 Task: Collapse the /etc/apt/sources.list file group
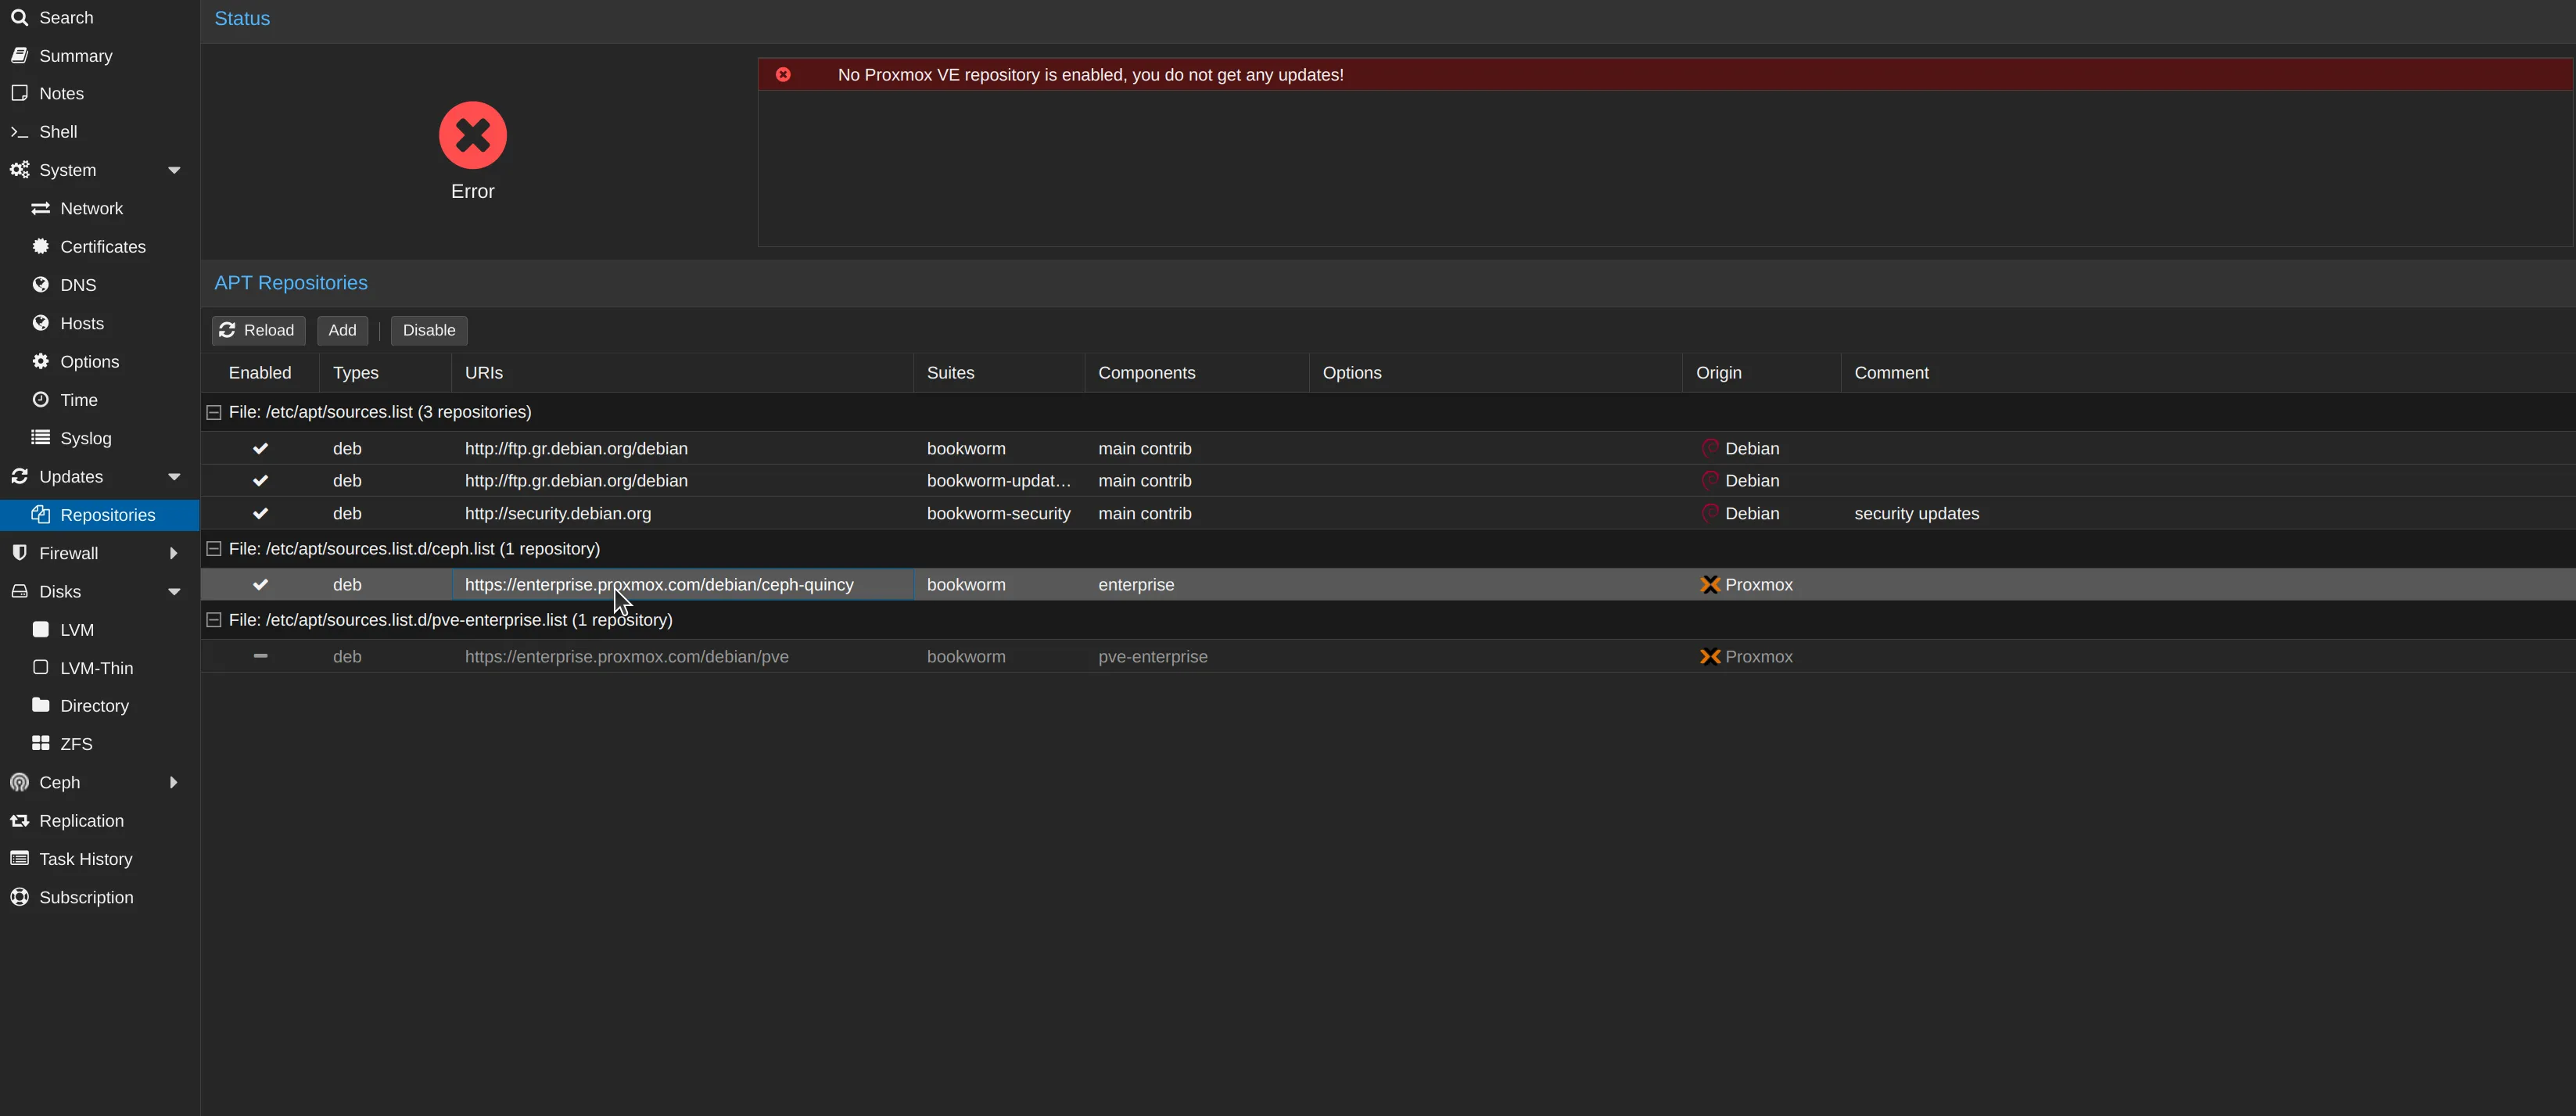213,412
